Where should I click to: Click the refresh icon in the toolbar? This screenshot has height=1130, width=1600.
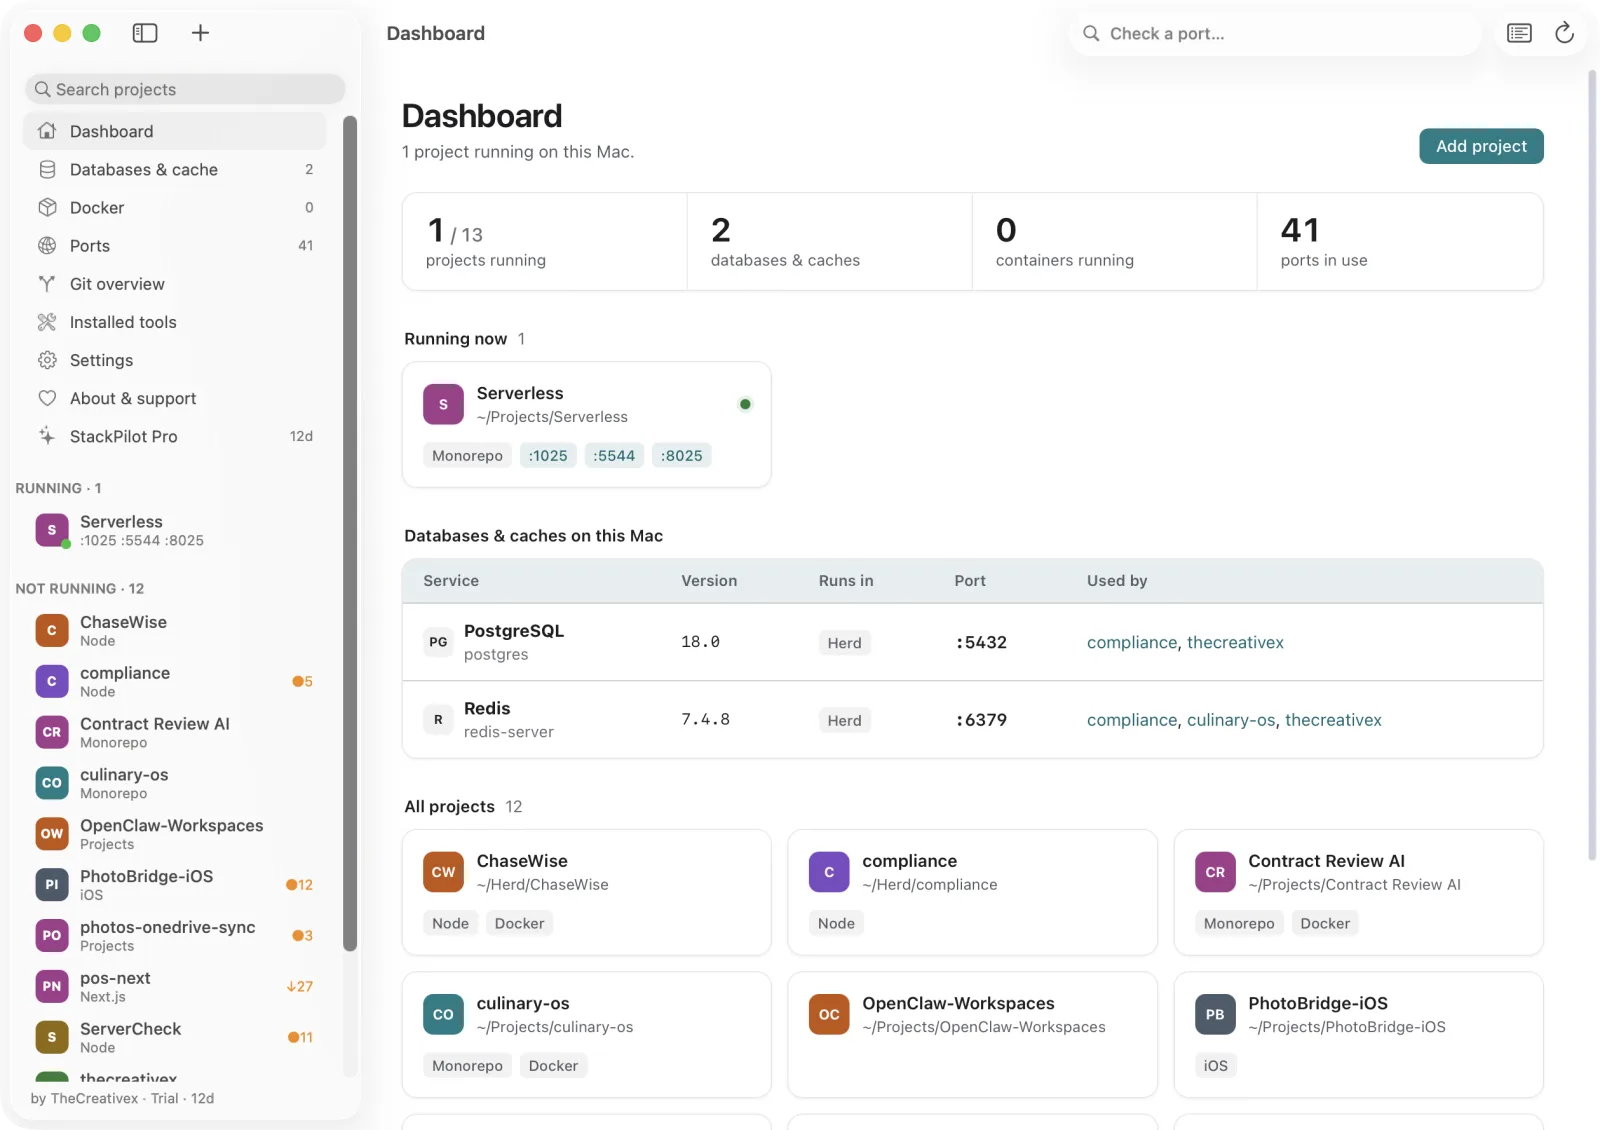point(1564,33)
